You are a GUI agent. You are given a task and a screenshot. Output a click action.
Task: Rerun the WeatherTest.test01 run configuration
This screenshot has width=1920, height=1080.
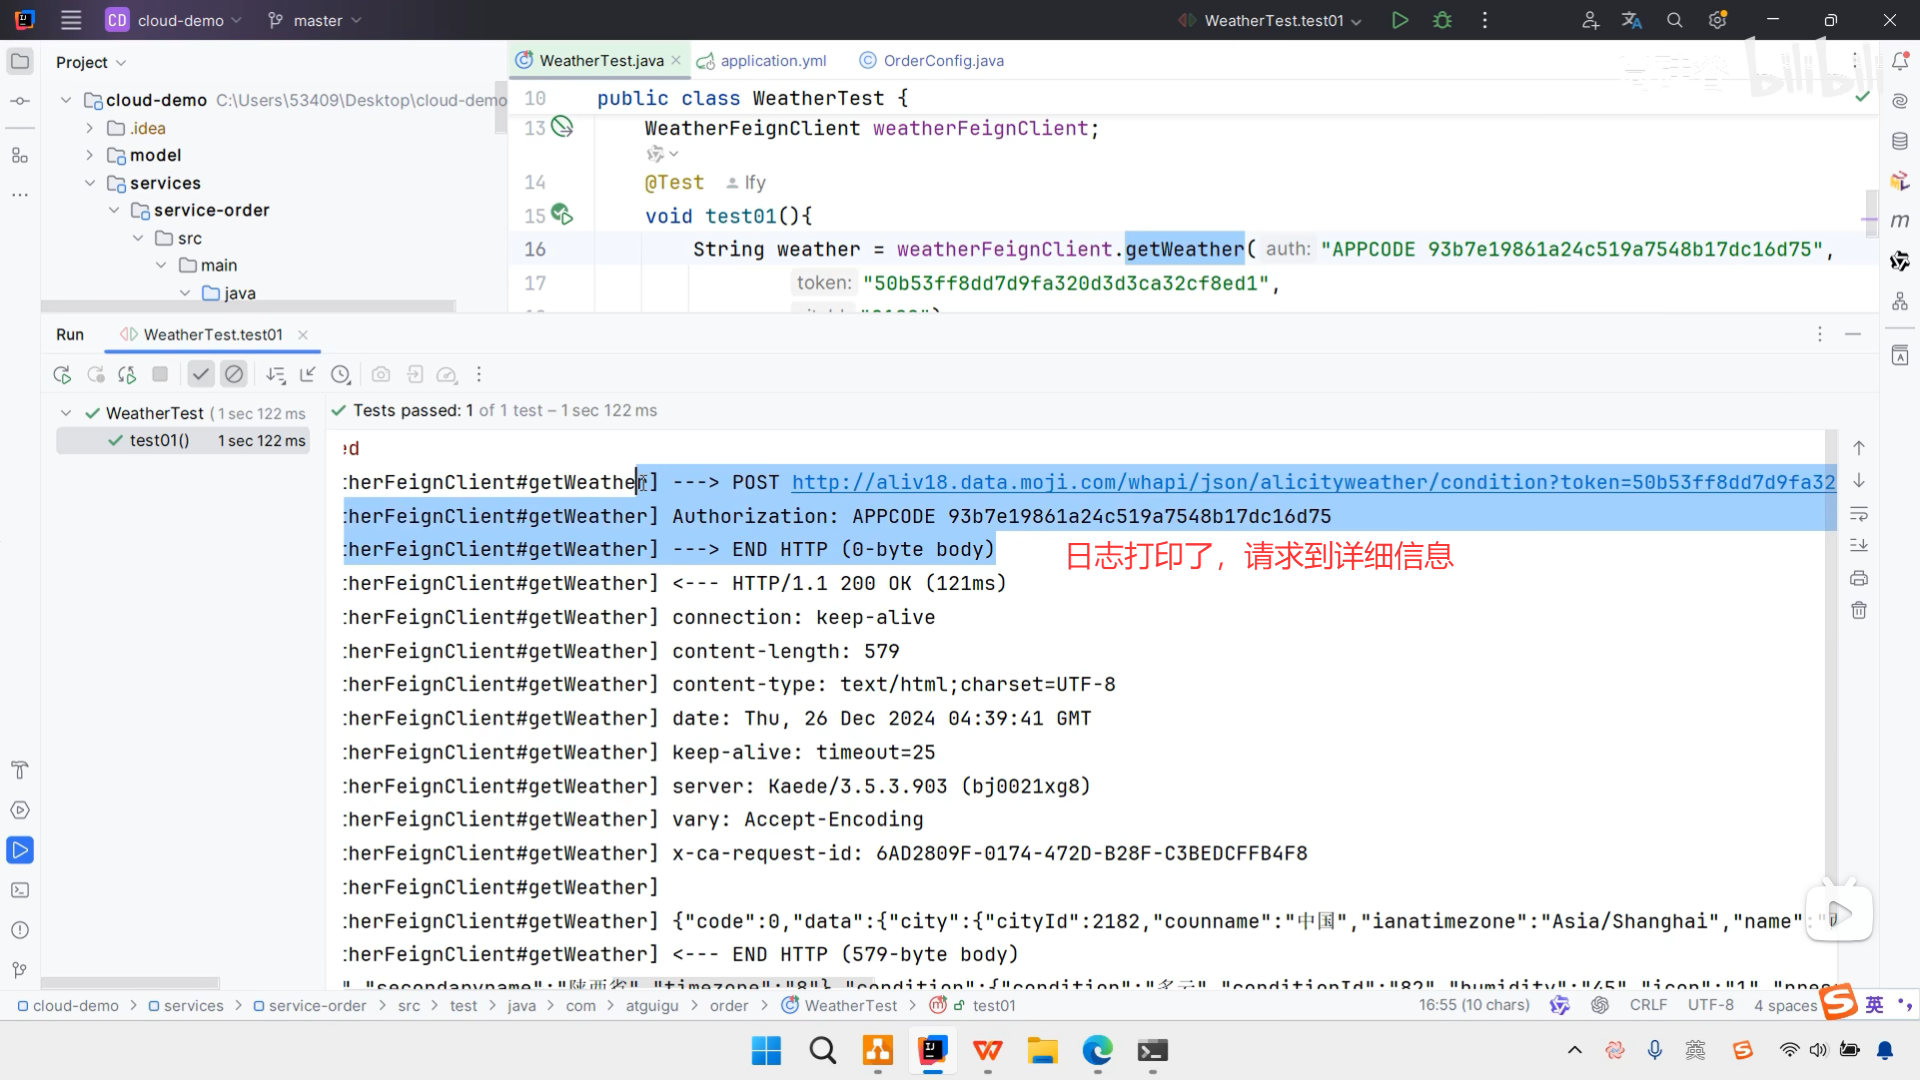[x=61, y=374]
